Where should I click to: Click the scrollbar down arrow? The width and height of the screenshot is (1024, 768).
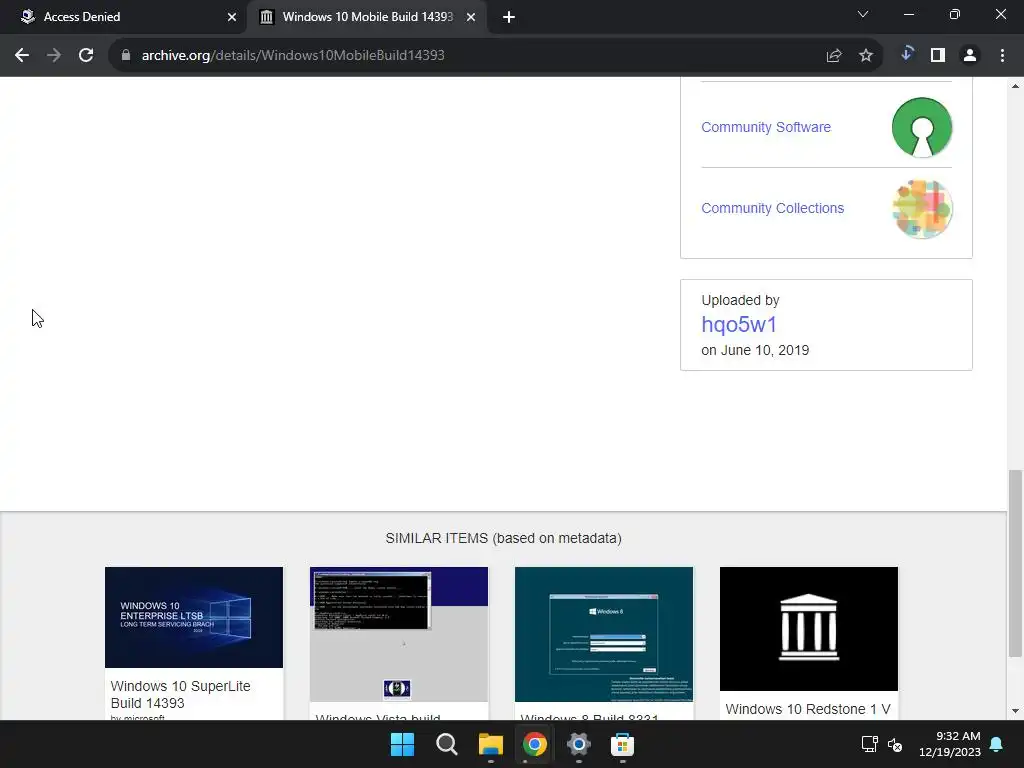click(1015, 711)
